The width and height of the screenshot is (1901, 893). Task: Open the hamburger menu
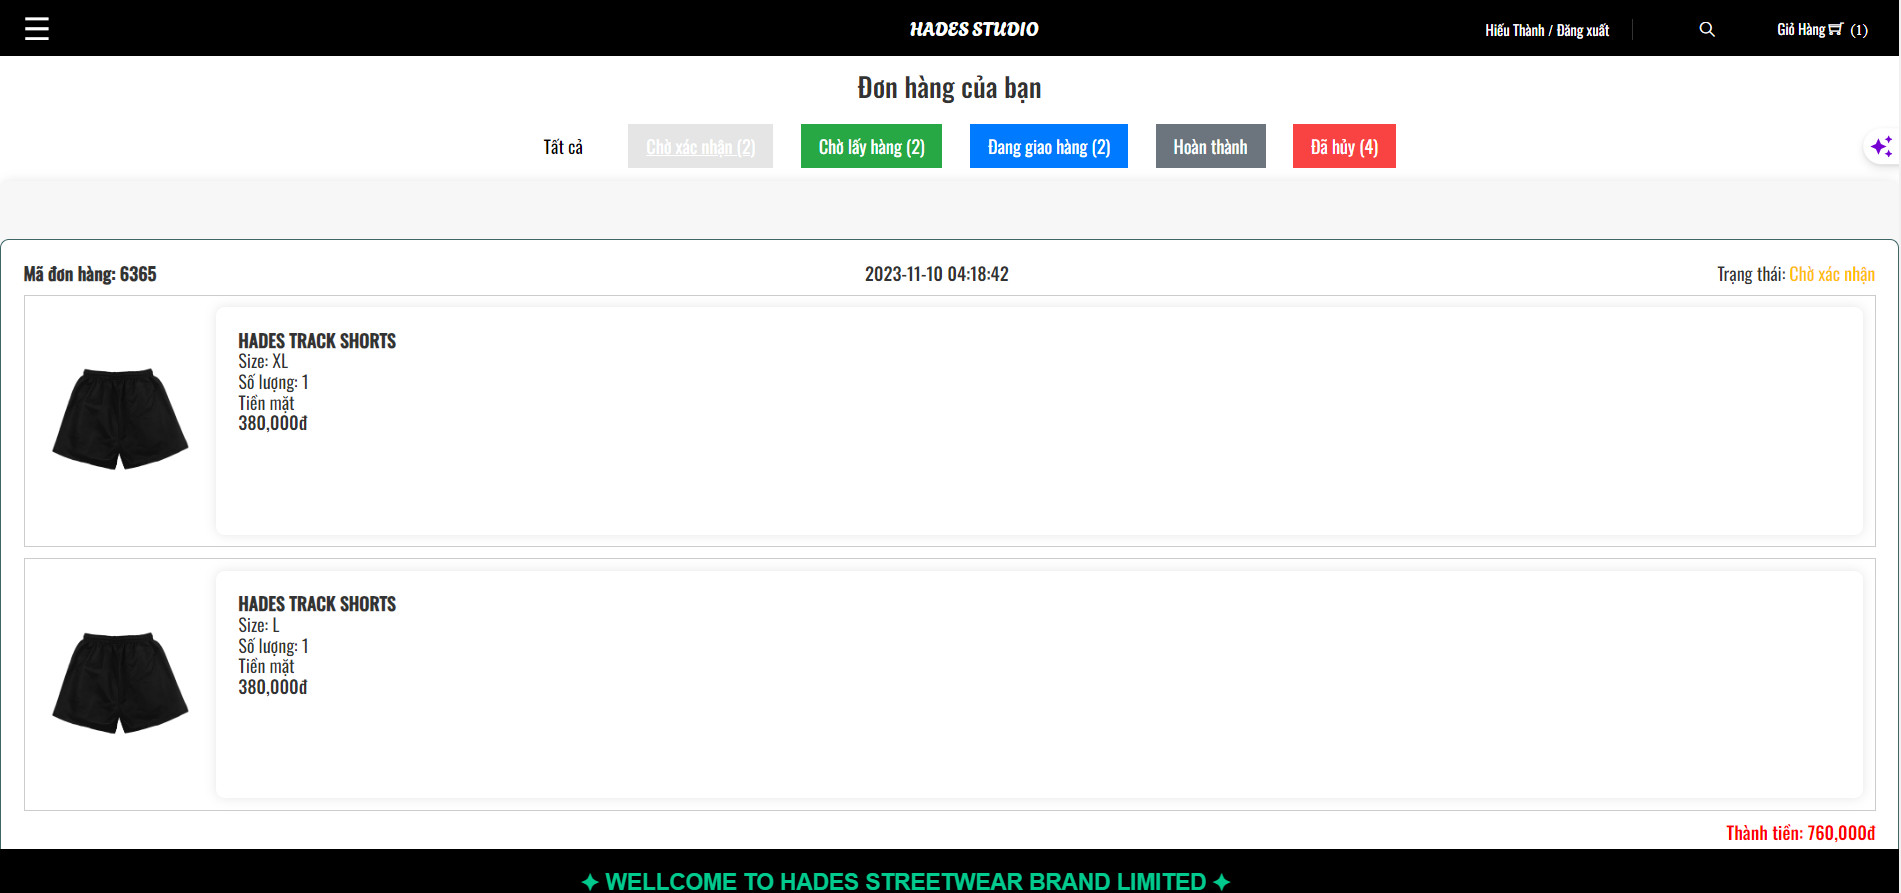tap(37, 29)
